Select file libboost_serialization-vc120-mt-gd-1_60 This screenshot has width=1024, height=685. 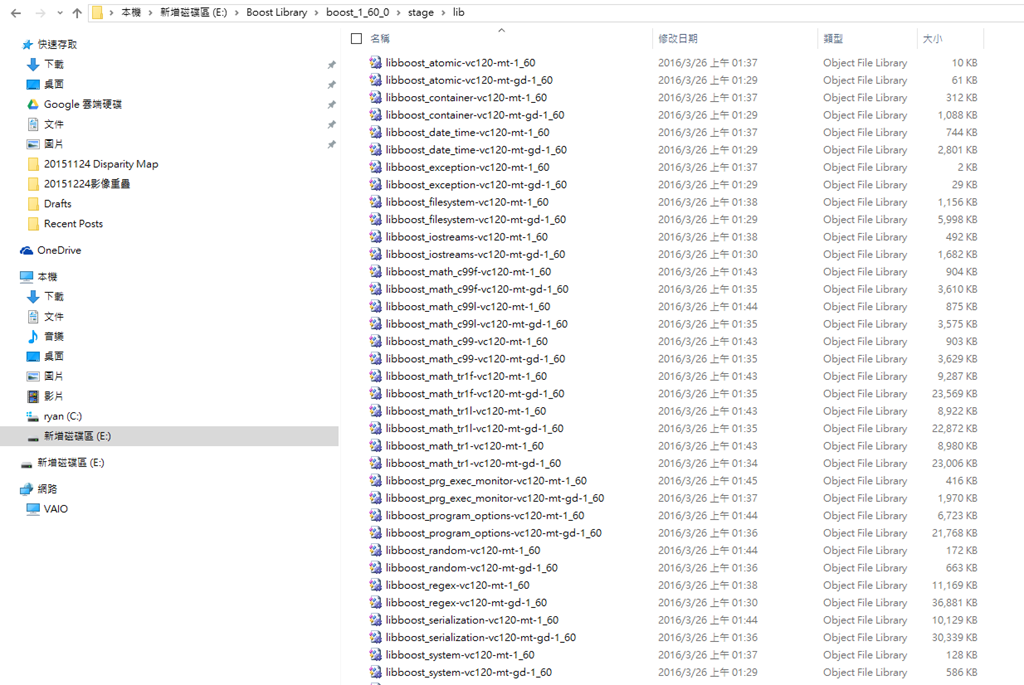[481, 637]
